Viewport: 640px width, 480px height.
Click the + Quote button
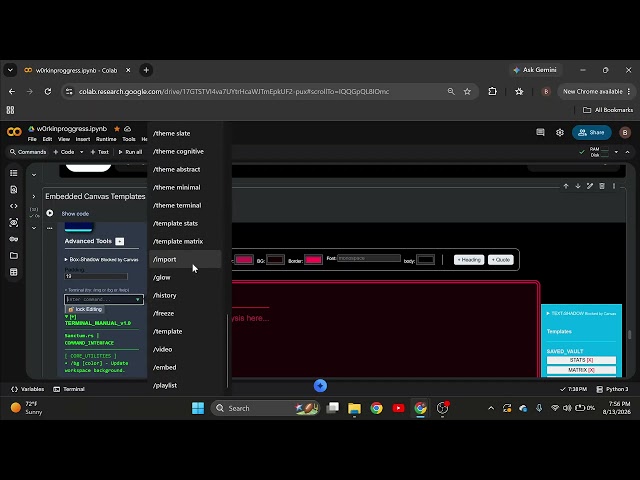coord(501,260)
